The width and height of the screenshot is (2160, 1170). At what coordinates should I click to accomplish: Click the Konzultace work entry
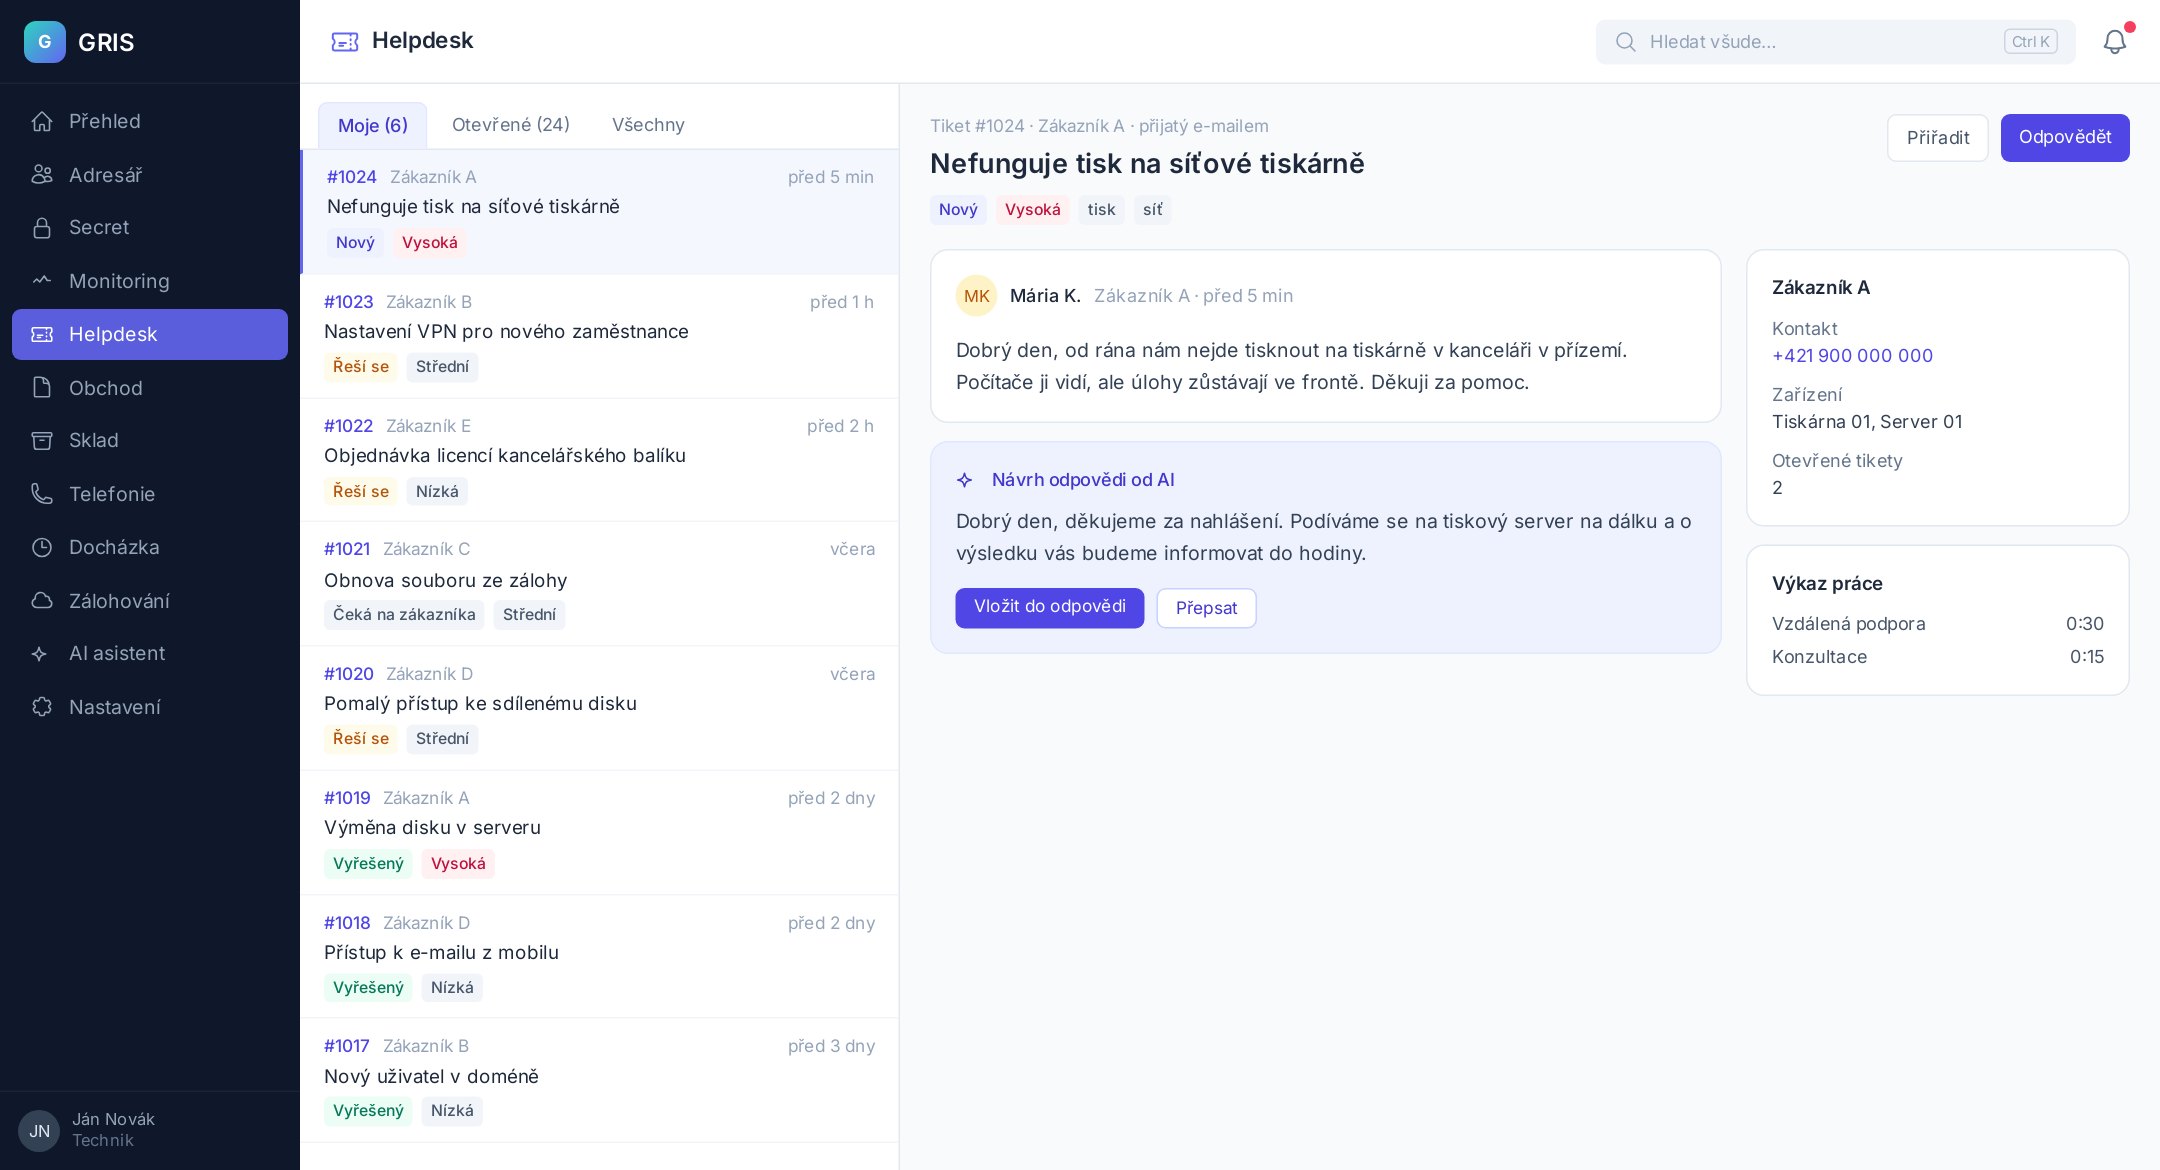(1937, 657)
